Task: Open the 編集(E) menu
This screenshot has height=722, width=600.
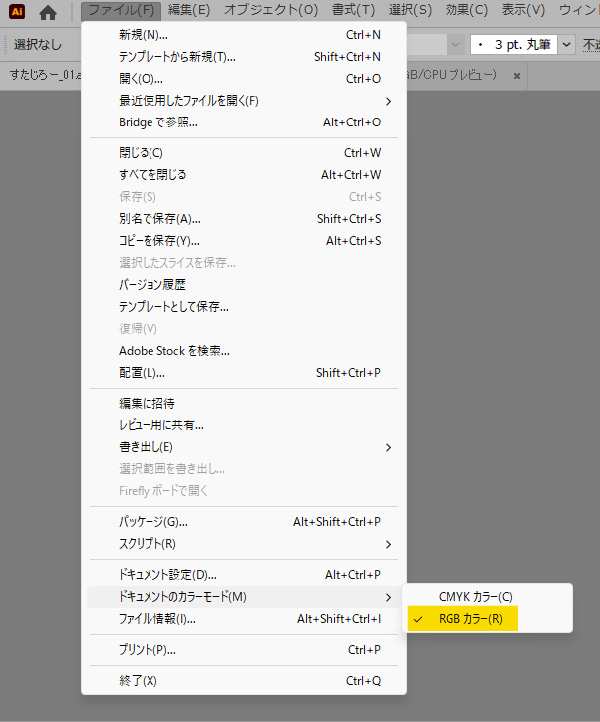Action: [189, 10]
